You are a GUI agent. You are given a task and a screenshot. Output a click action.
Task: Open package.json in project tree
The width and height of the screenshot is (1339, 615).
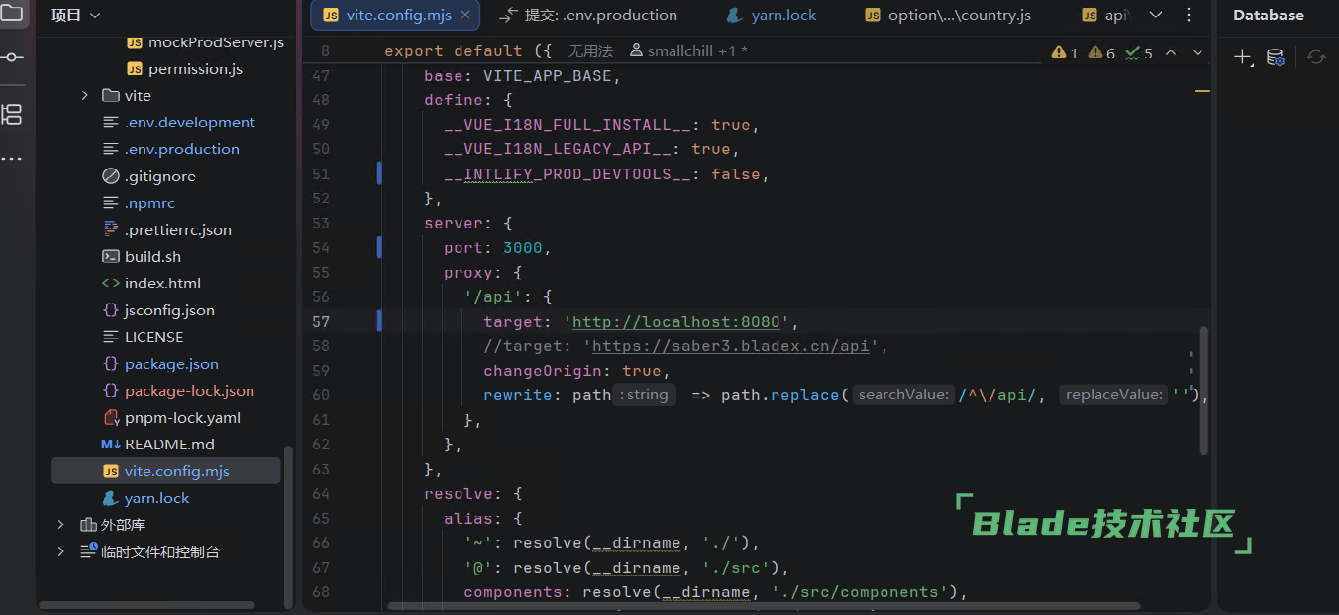[x=171, y=364]
